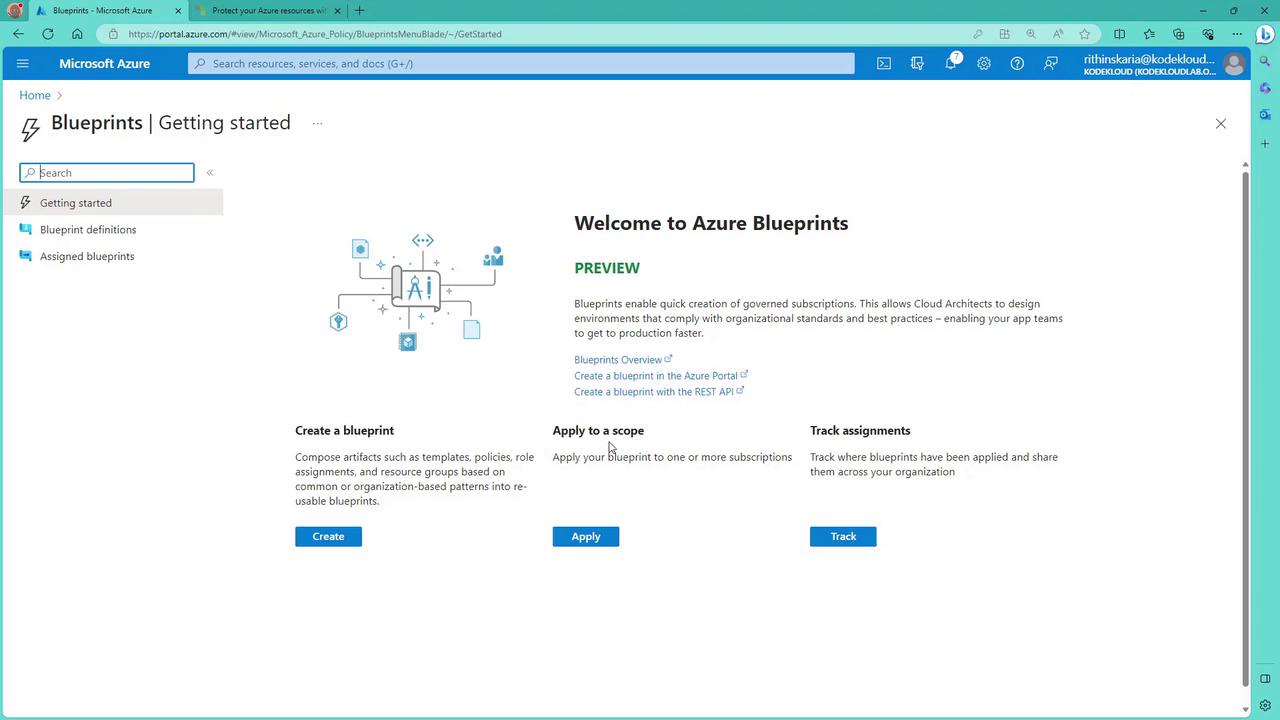Open the browser favorites list

click(1149, 34)
